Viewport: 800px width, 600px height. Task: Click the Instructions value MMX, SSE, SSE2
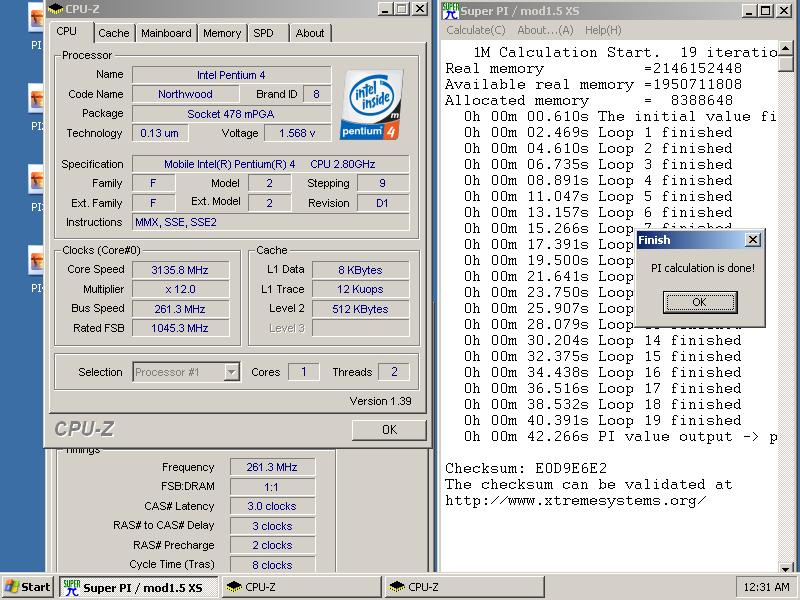[x=270, y=222]
